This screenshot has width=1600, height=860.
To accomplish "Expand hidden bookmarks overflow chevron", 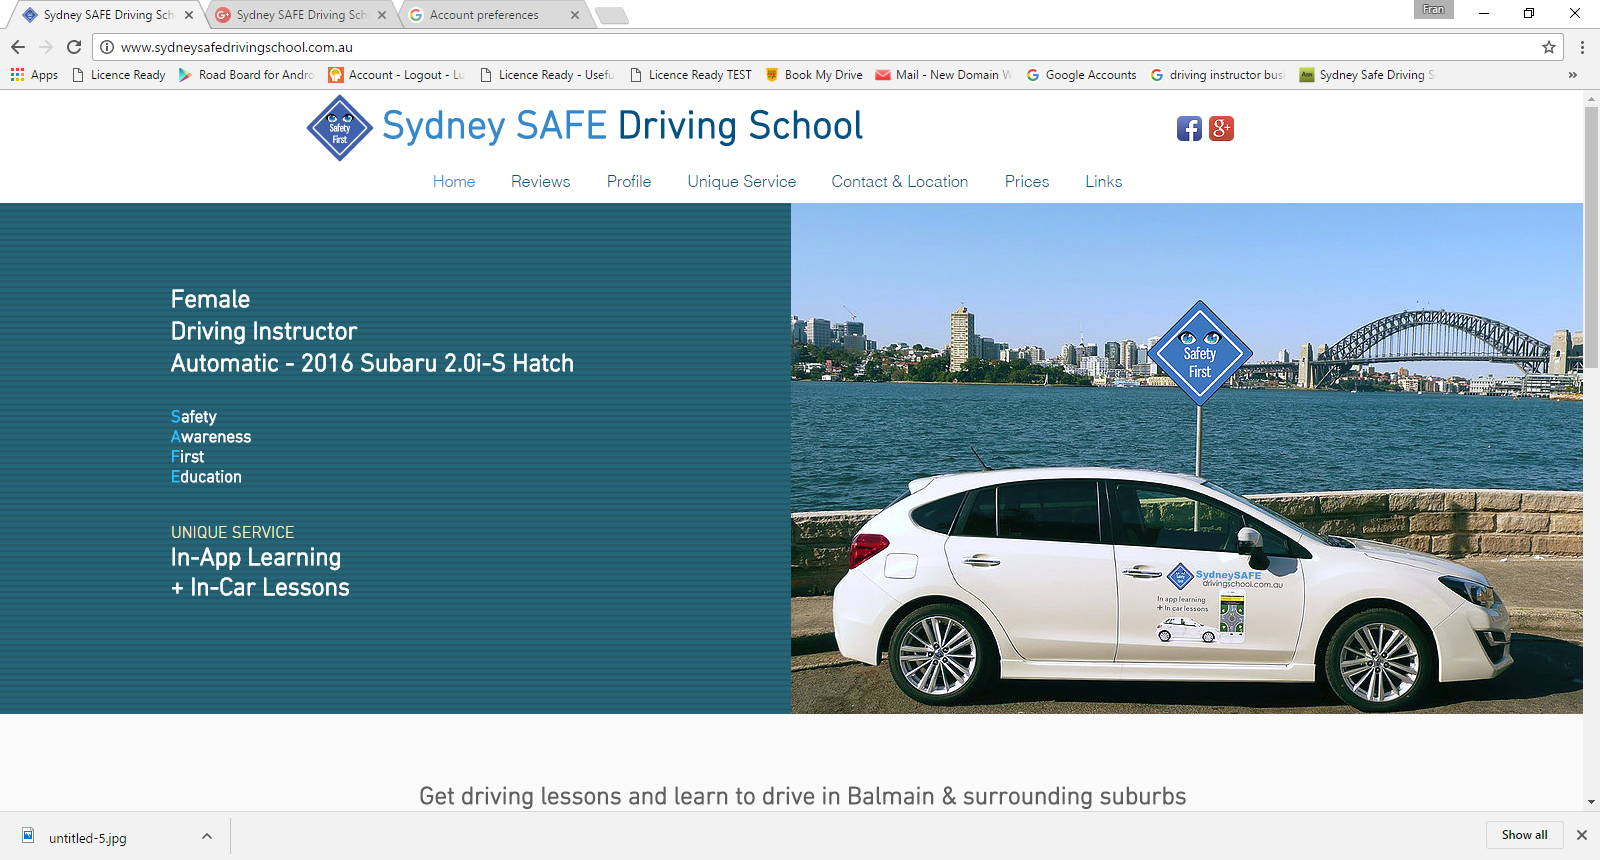I will click(x=1573, y=75).
